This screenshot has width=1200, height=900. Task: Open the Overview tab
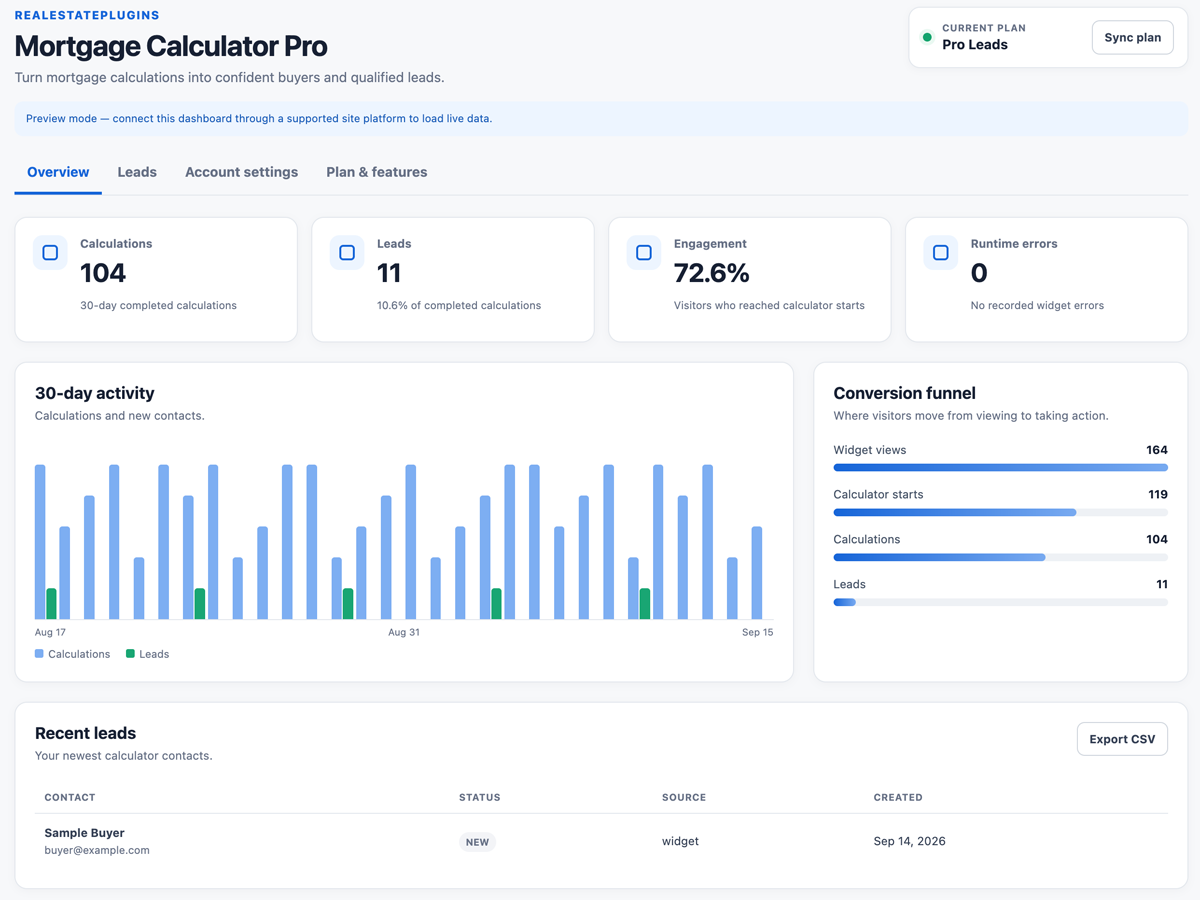pyautogui.click(x=58, y=173)
